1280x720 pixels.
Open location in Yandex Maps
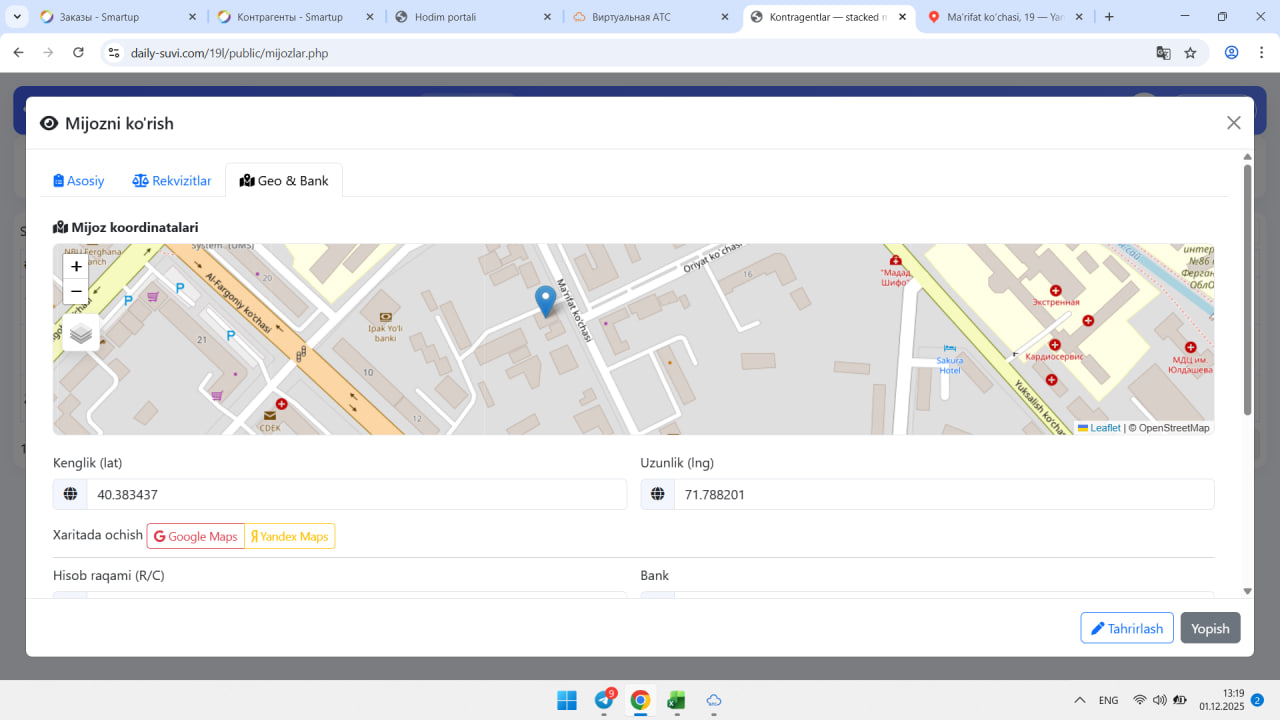pyautogui.click(x=290, y=537)
